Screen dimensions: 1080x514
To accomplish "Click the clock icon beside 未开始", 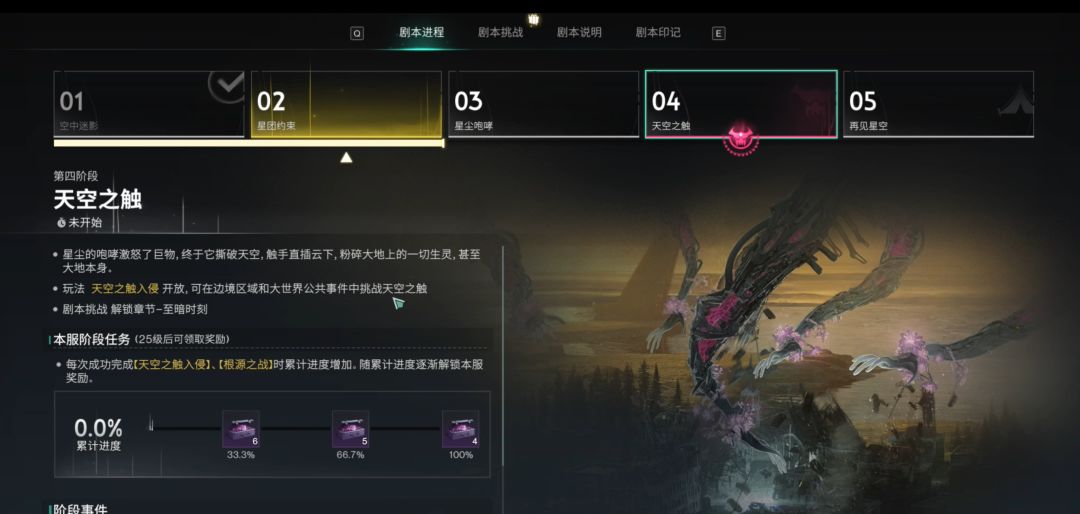I will pyautogui.click(x=61, y=223).
